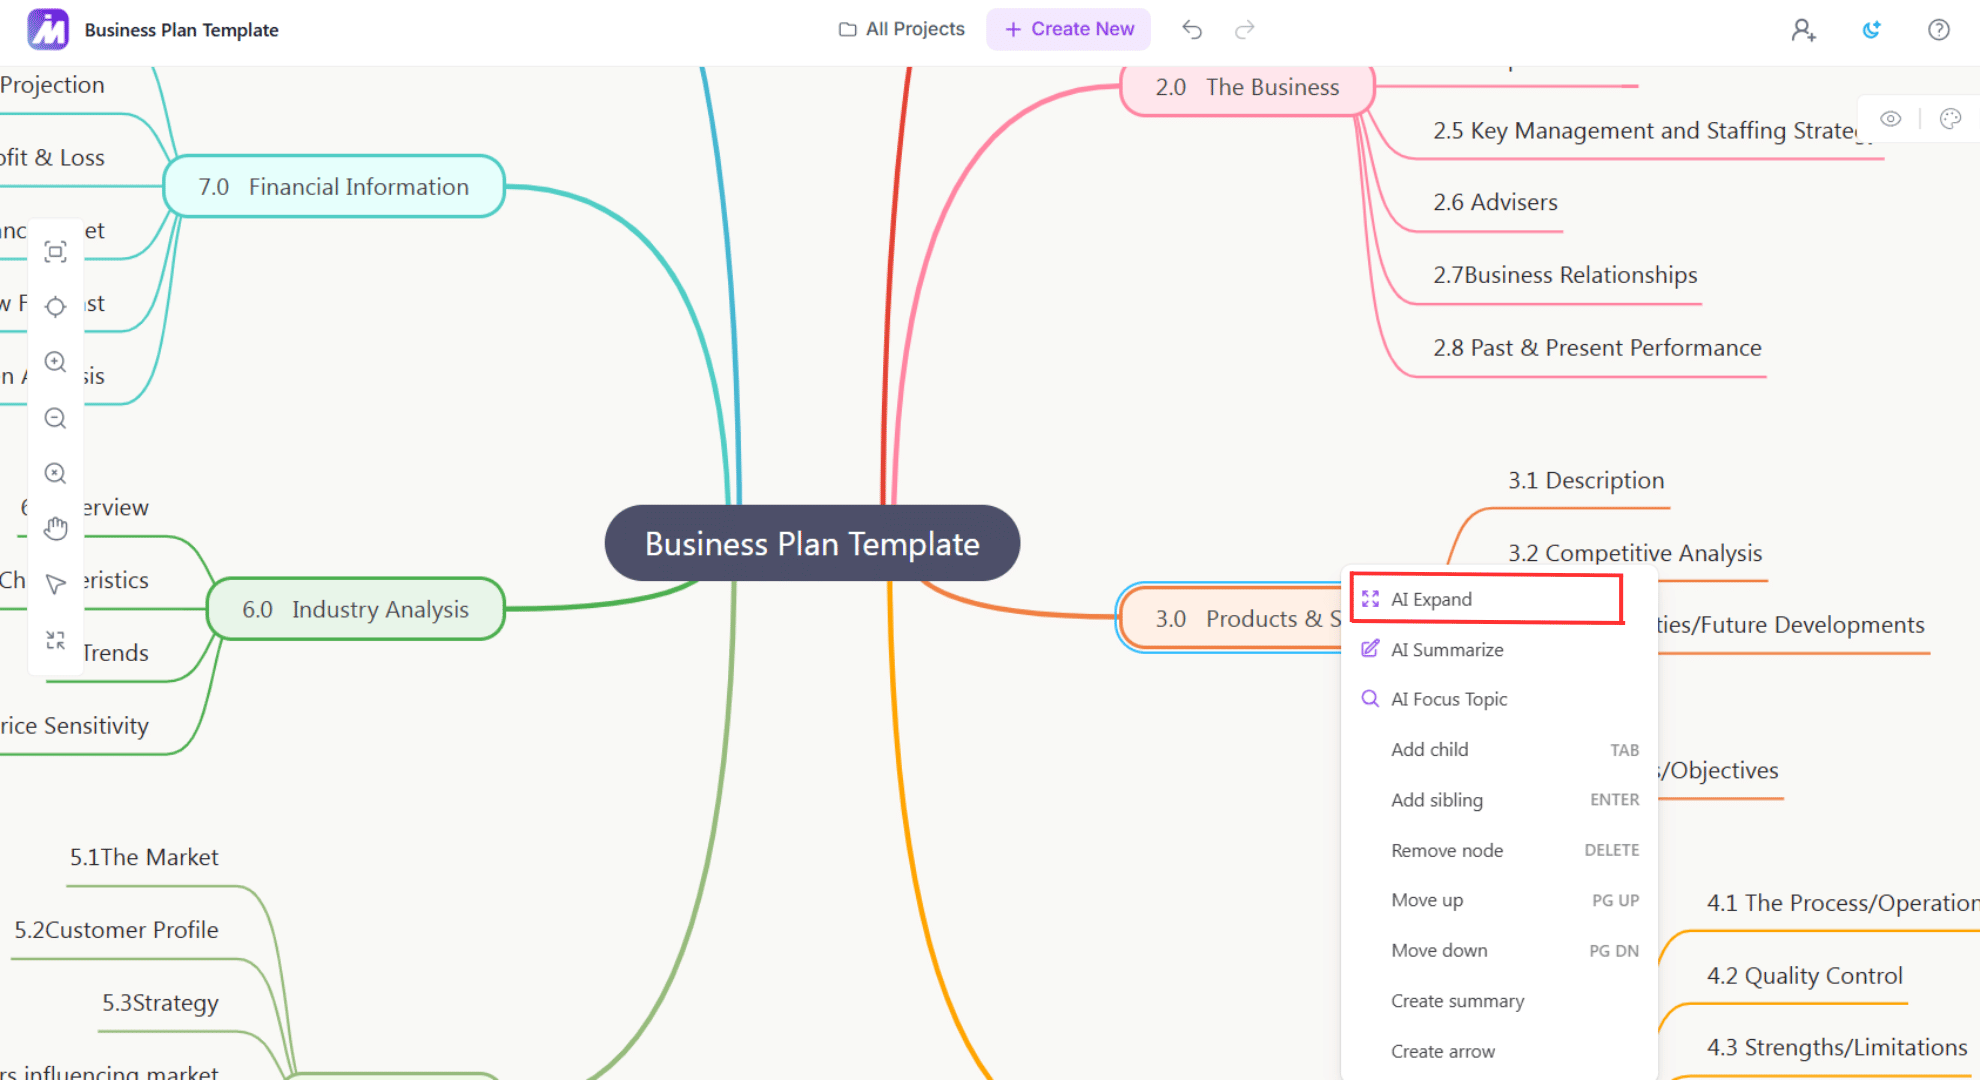Select the Business Plan Template central node
Viewport: 1980px width, 1080px height.
tap(812, 543)
